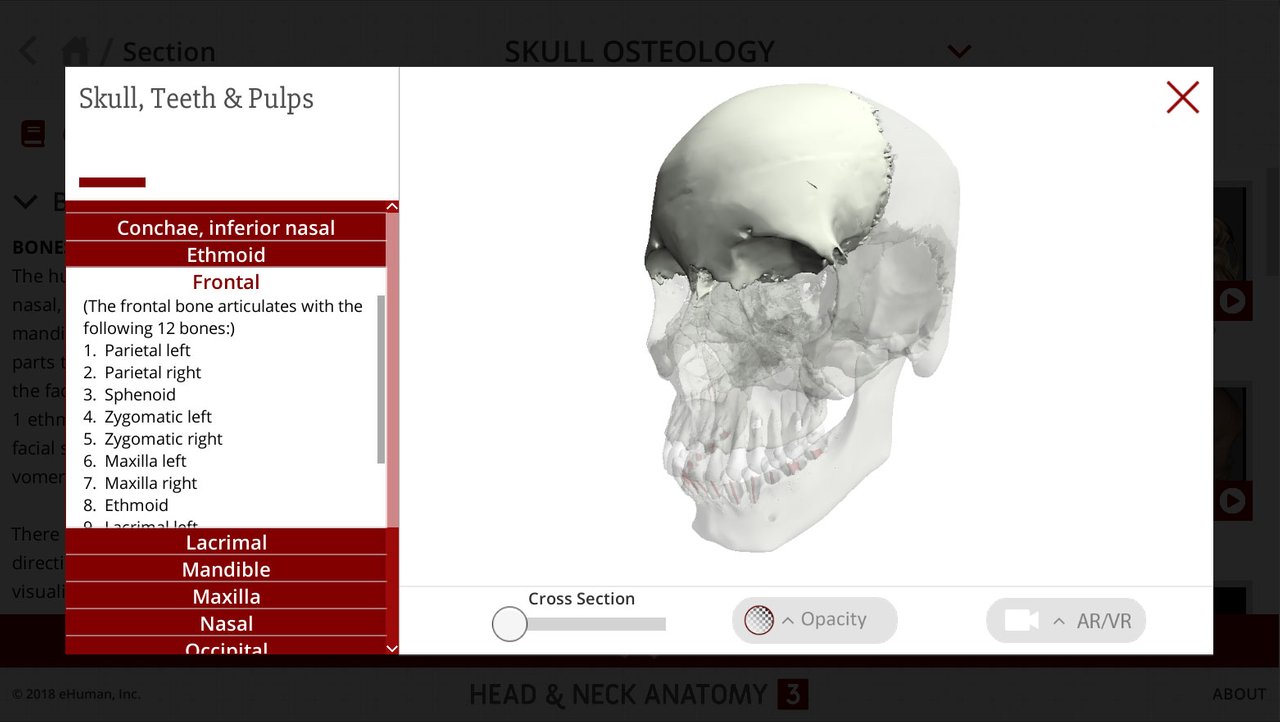Image resolution: width=1280 pixels, height=722 pixels.
Task: Click "Parietal left" in articulation list
Action: pos(147,350)
